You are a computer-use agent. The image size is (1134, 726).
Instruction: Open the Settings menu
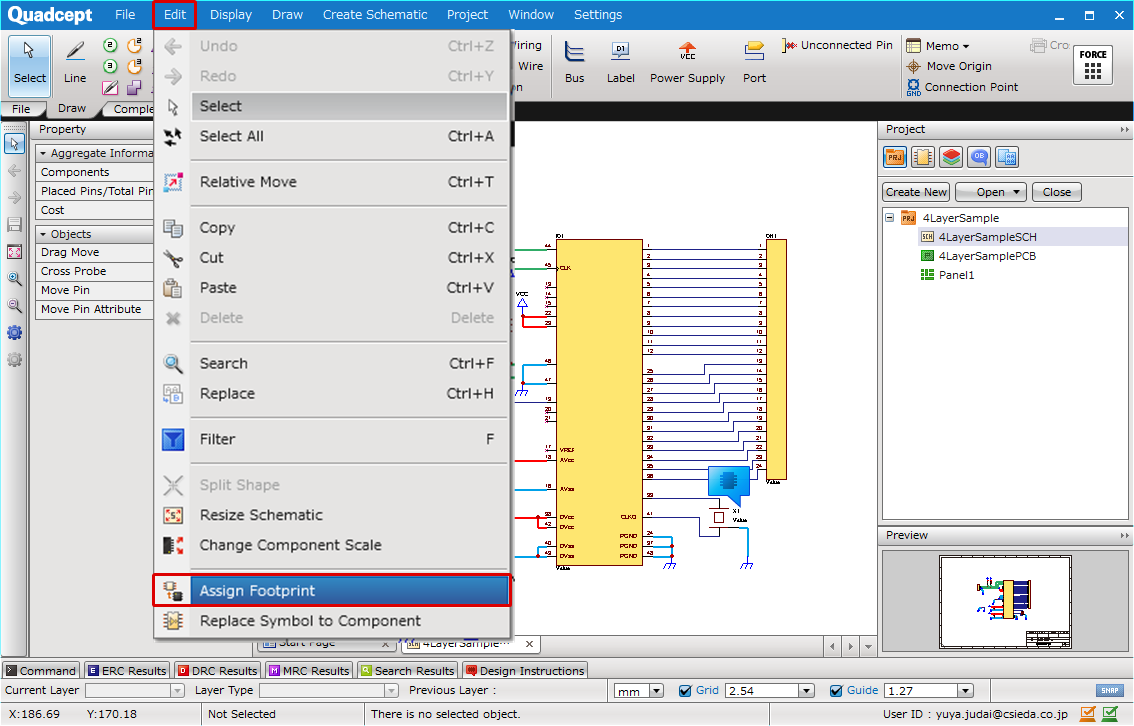pyautogui.click(x=597, y=14)
